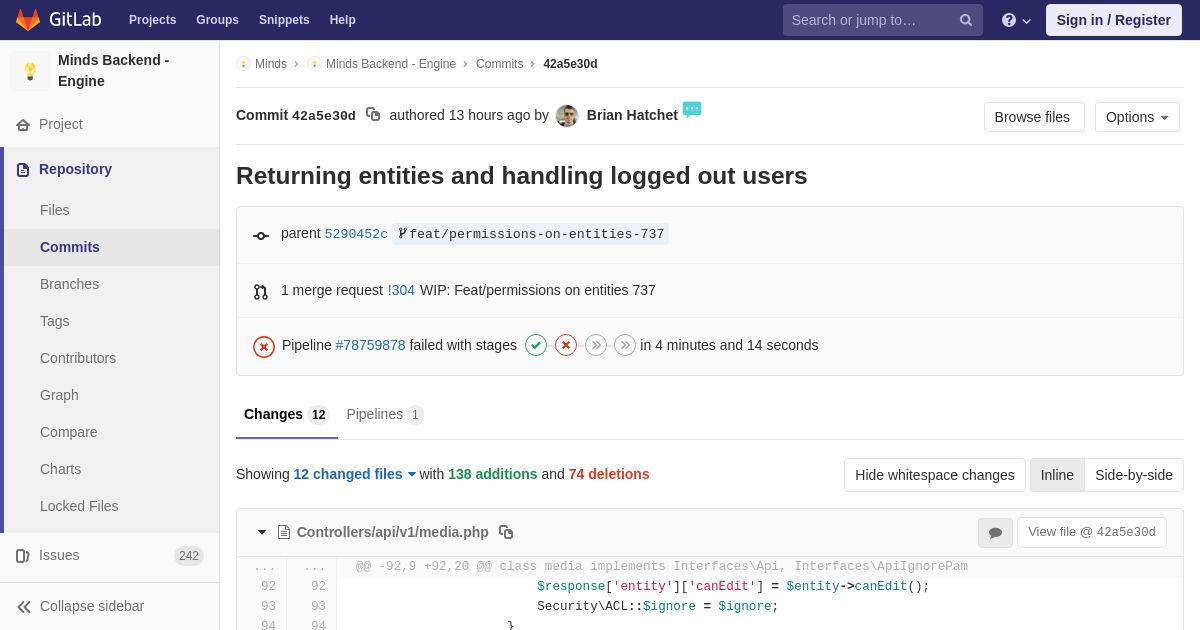Collapse the media.php diff
The image size is (1200, 630).
tap(262, 532)
